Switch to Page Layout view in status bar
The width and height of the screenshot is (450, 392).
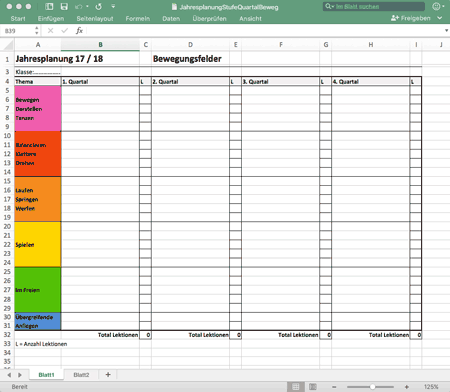click(313, 387)
